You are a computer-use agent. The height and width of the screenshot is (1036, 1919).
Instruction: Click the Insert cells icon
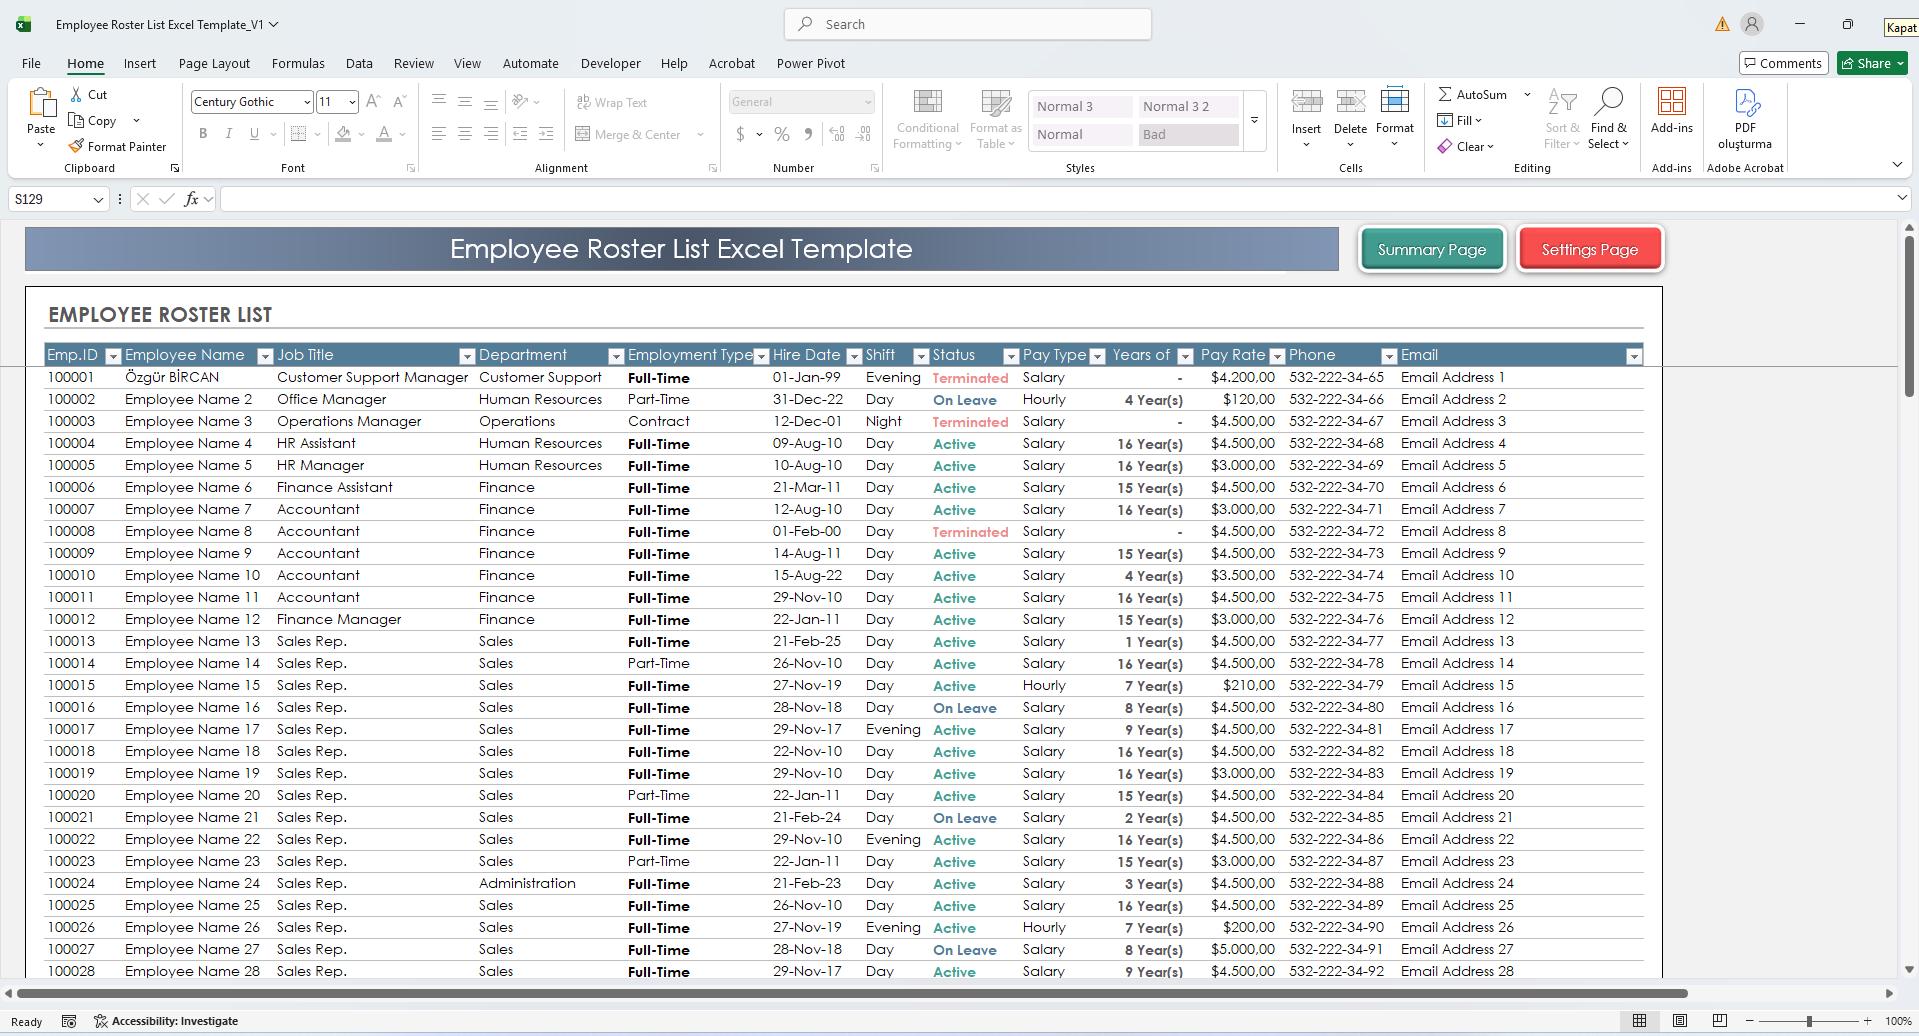click(1306, 101)
